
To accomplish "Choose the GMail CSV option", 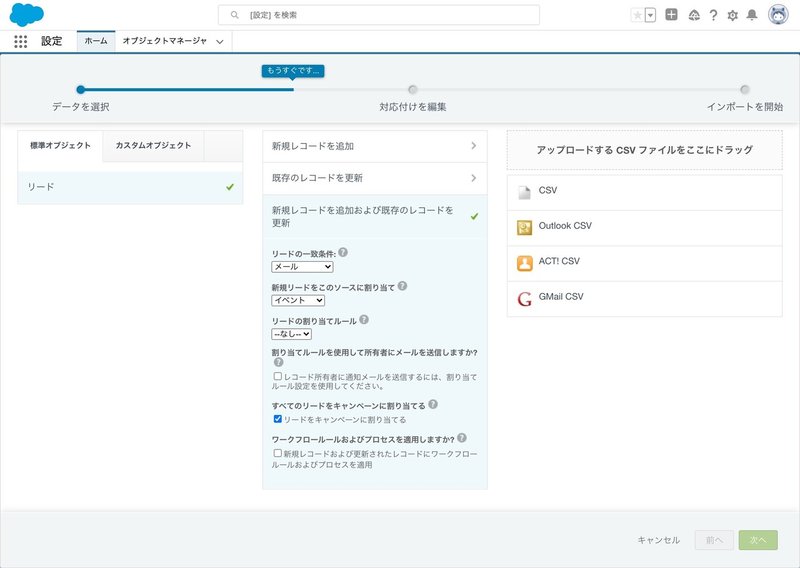I will [644, 299].
